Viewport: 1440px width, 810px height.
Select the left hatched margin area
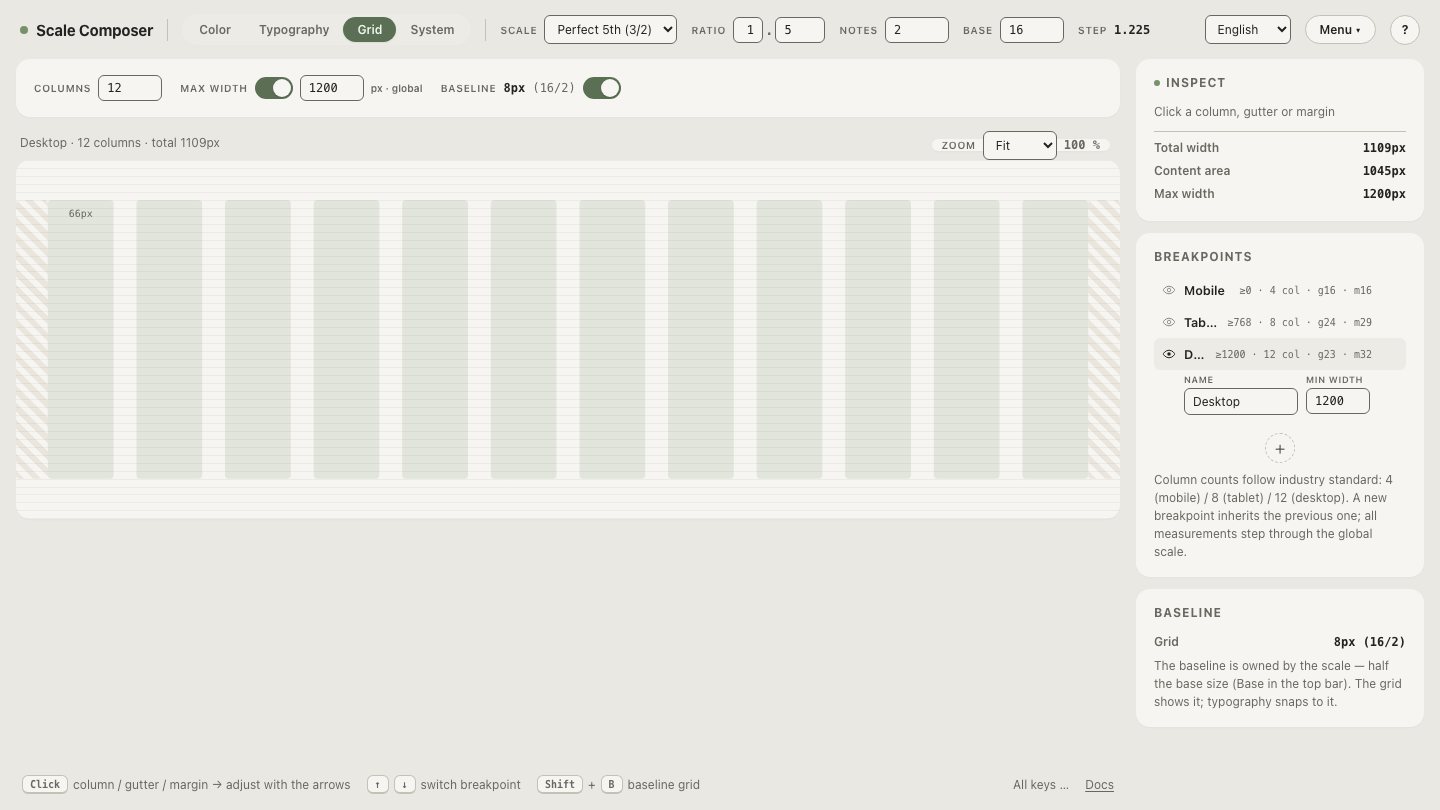tap(32, 340)
